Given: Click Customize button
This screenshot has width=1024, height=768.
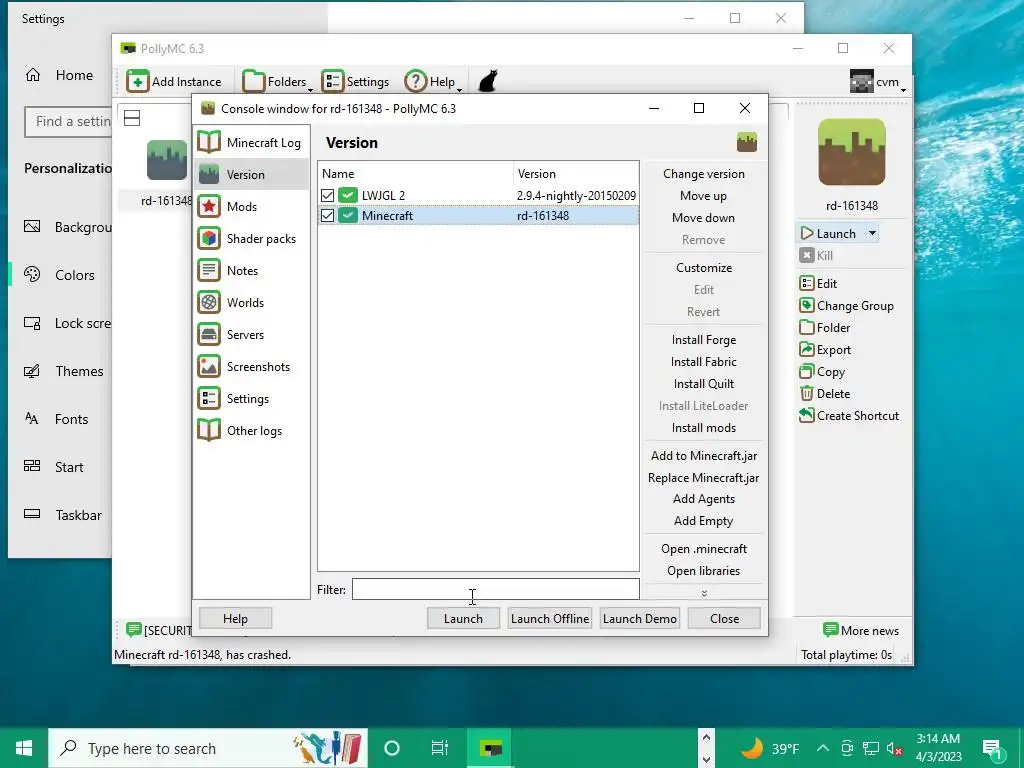Looking at the screenshot, I should point(703,268).
